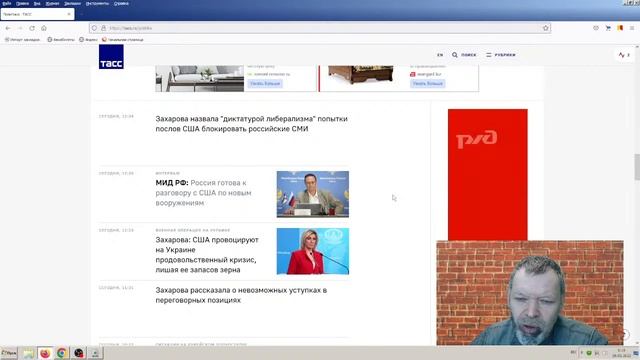This screenshot has height=360, width=640.
Task: Open the Инструменты menu
Action: pos(97,3)
